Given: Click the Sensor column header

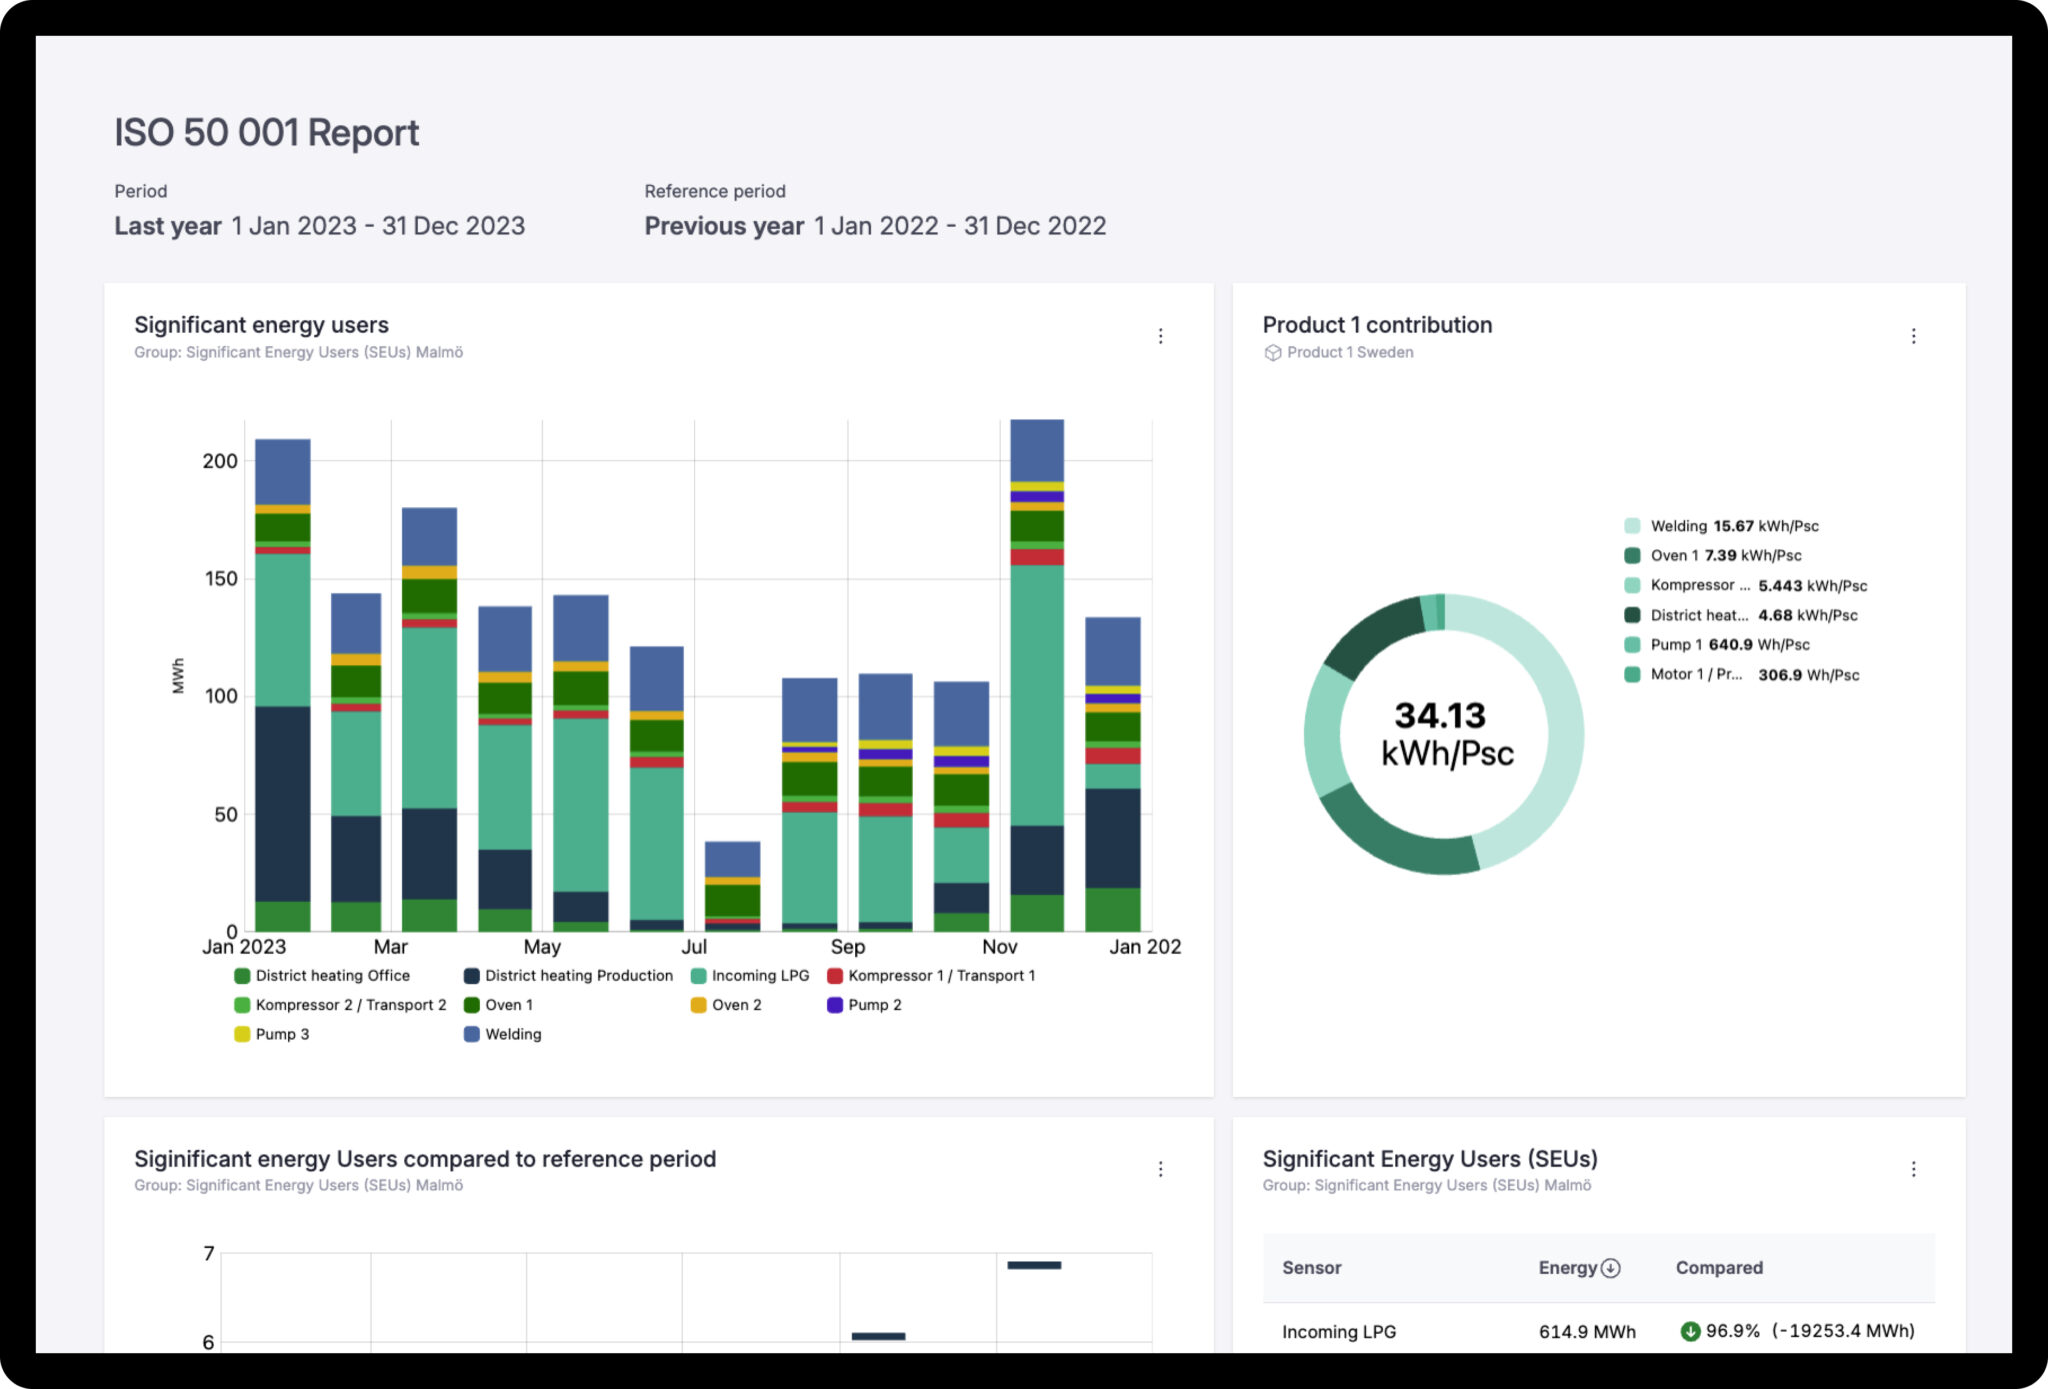Looking at the screenshot, I should click(x=1311, y=1268).
